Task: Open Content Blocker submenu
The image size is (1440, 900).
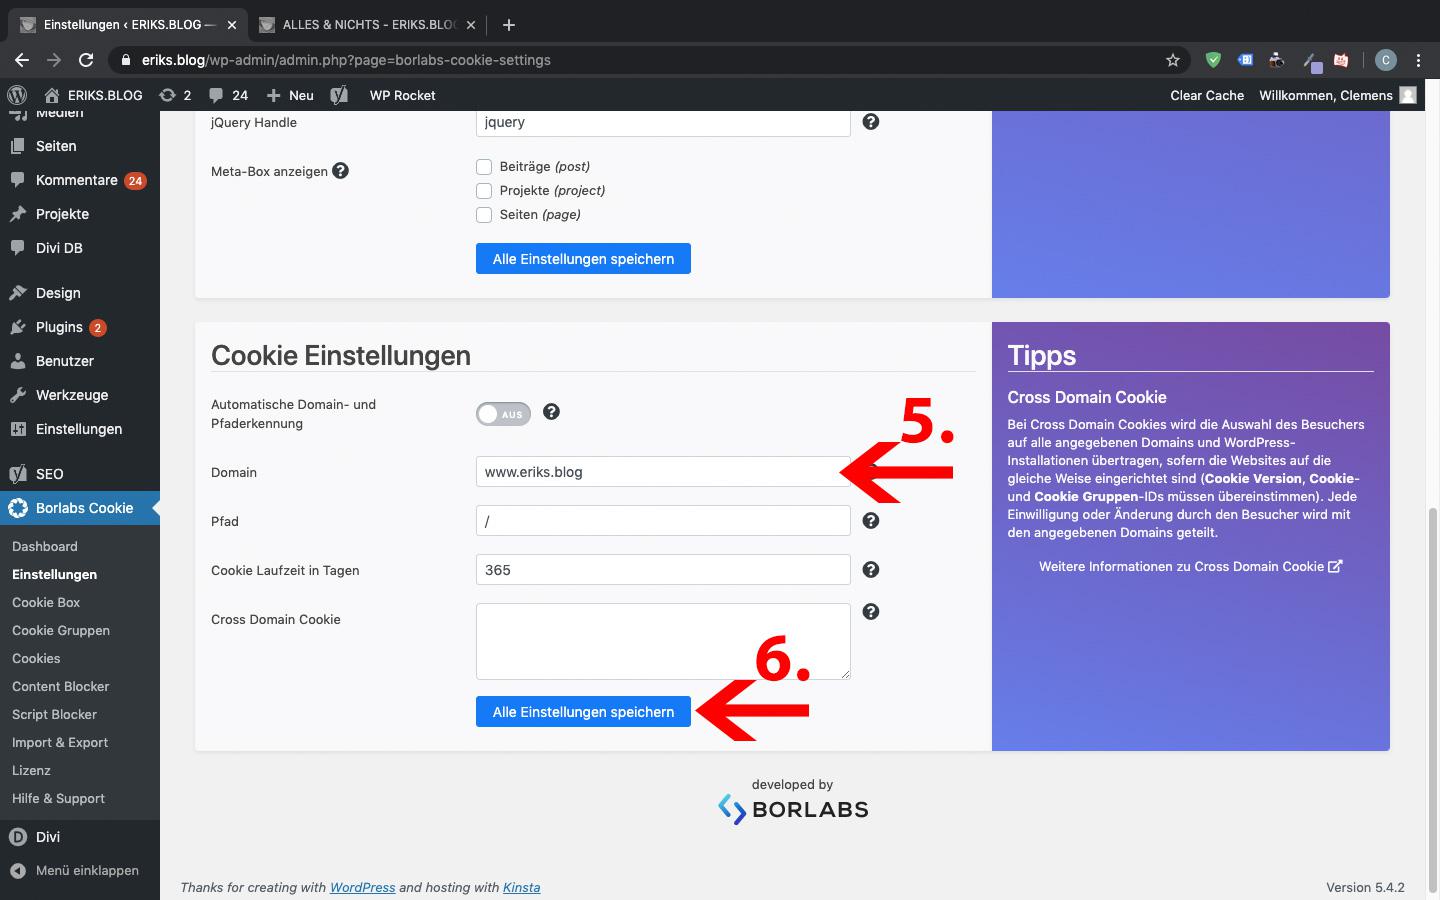Action: 61,686
